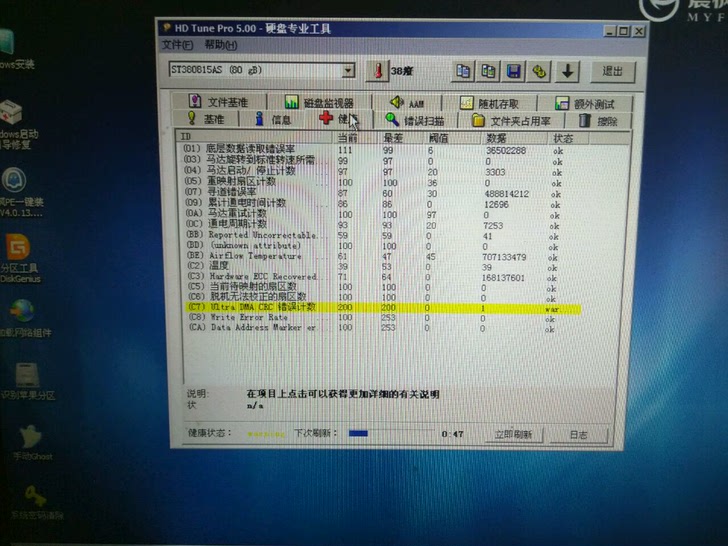Select the (09) 累计通电时间计数 row
The image size is (728, 546).
[x=373, y=203]
